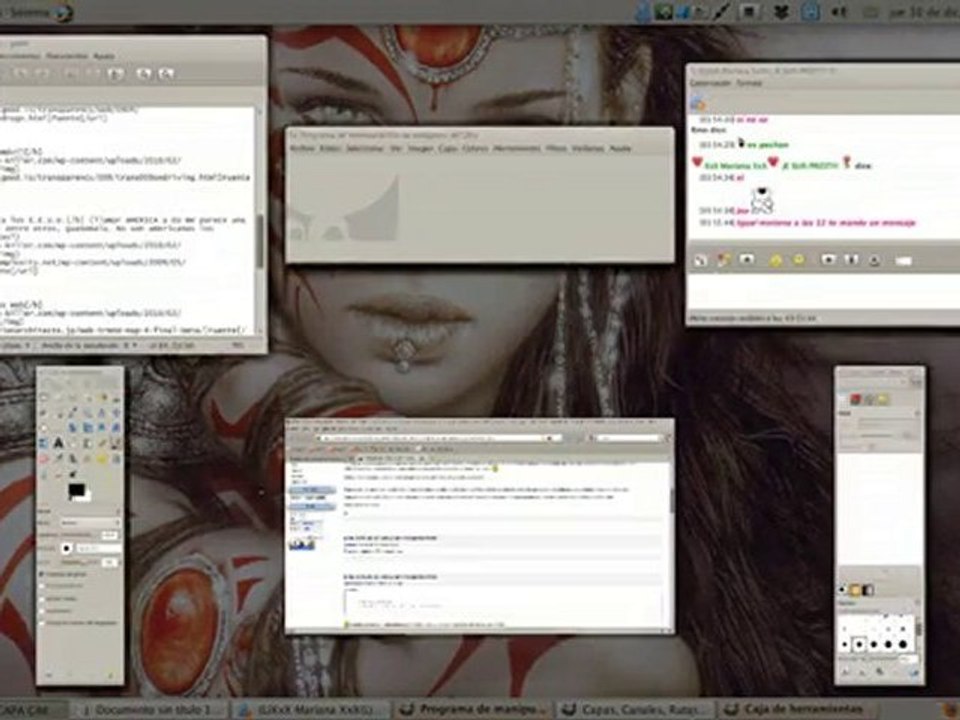Select the Blend gradient tool in toolbox
The height and width of the screenshot is (720, 960).
[x=88, y=443]
